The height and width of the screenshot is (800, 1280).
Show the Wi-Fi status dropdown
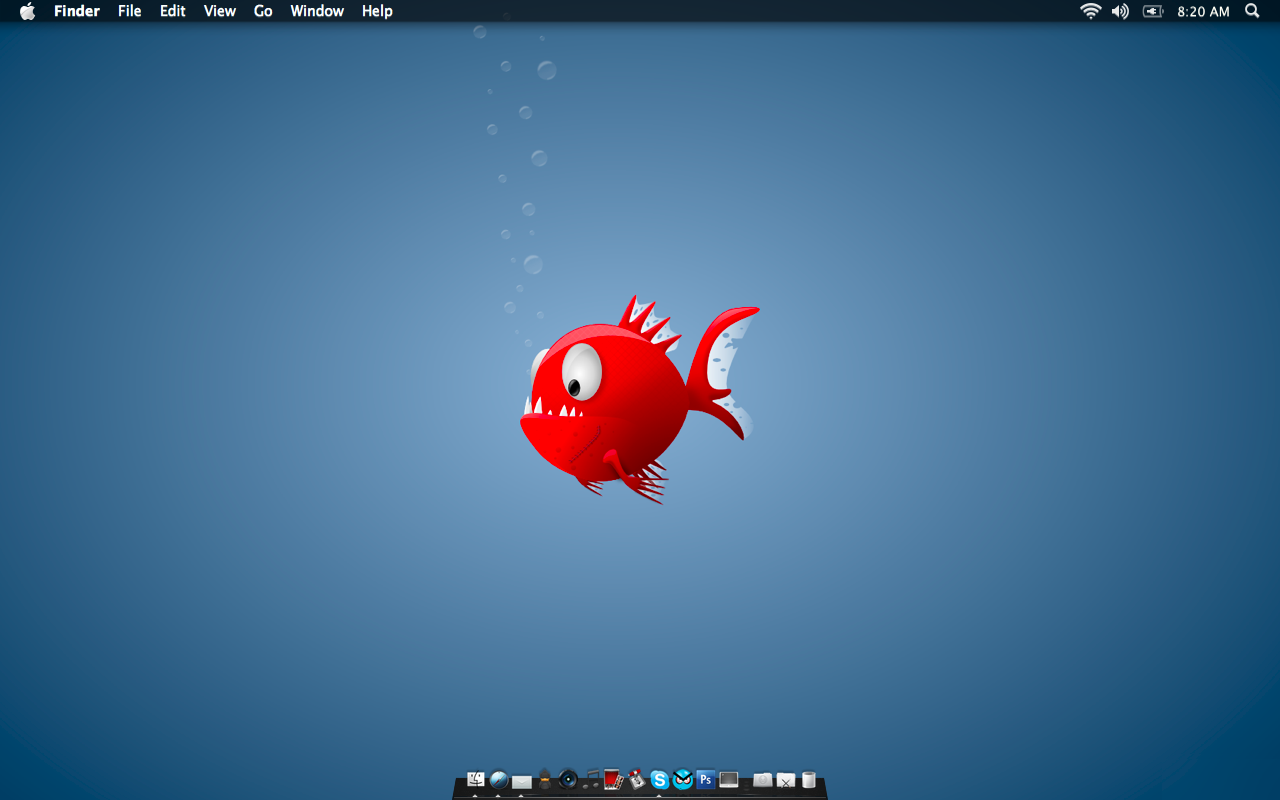click(1090, 11)
